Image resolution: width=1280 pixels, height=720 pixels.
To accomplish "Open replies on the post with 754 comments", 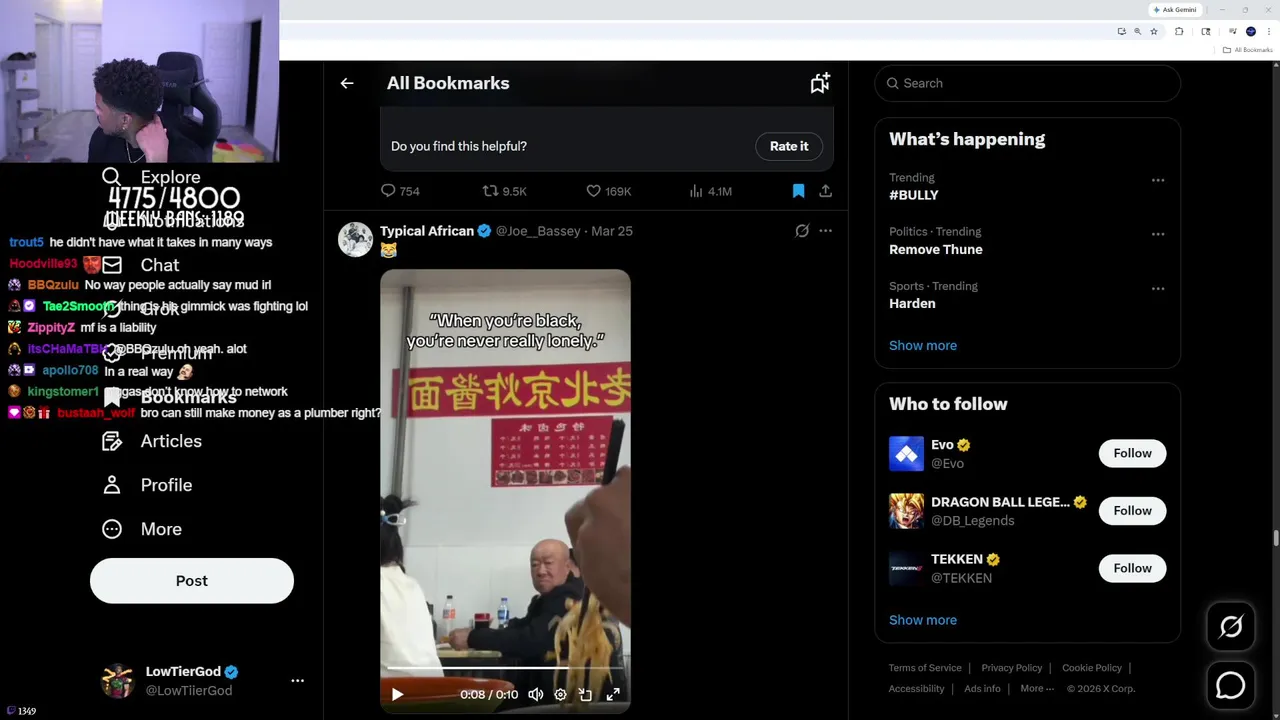I will [400, 191].
